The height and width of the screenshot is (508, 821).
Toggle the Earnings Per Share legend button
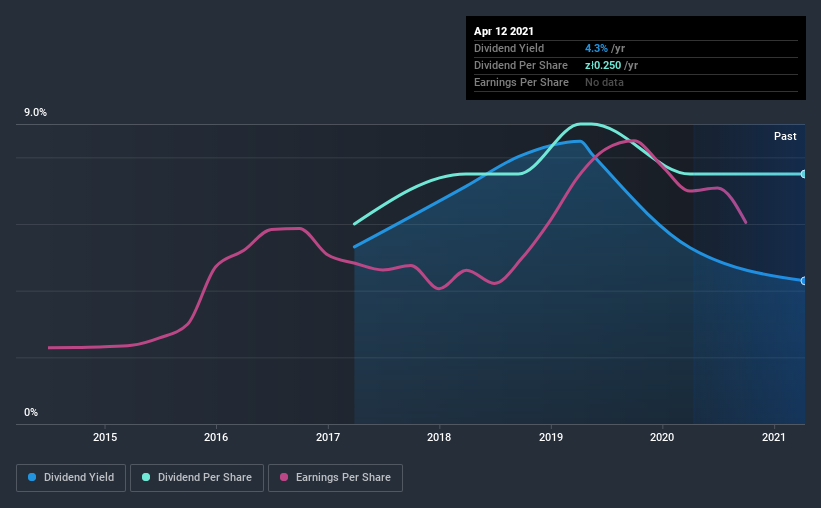point(335,478)
